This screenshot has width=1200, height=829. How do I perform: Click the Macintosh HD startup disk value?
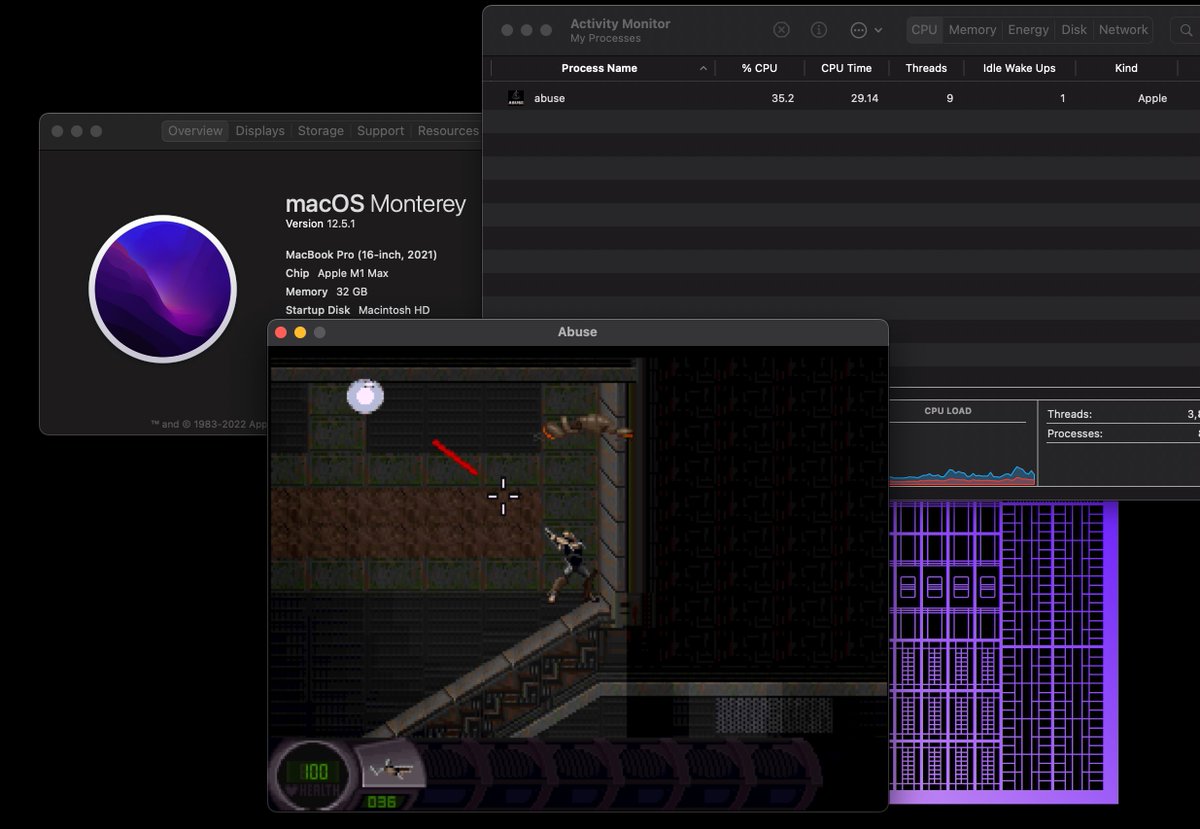394,310
